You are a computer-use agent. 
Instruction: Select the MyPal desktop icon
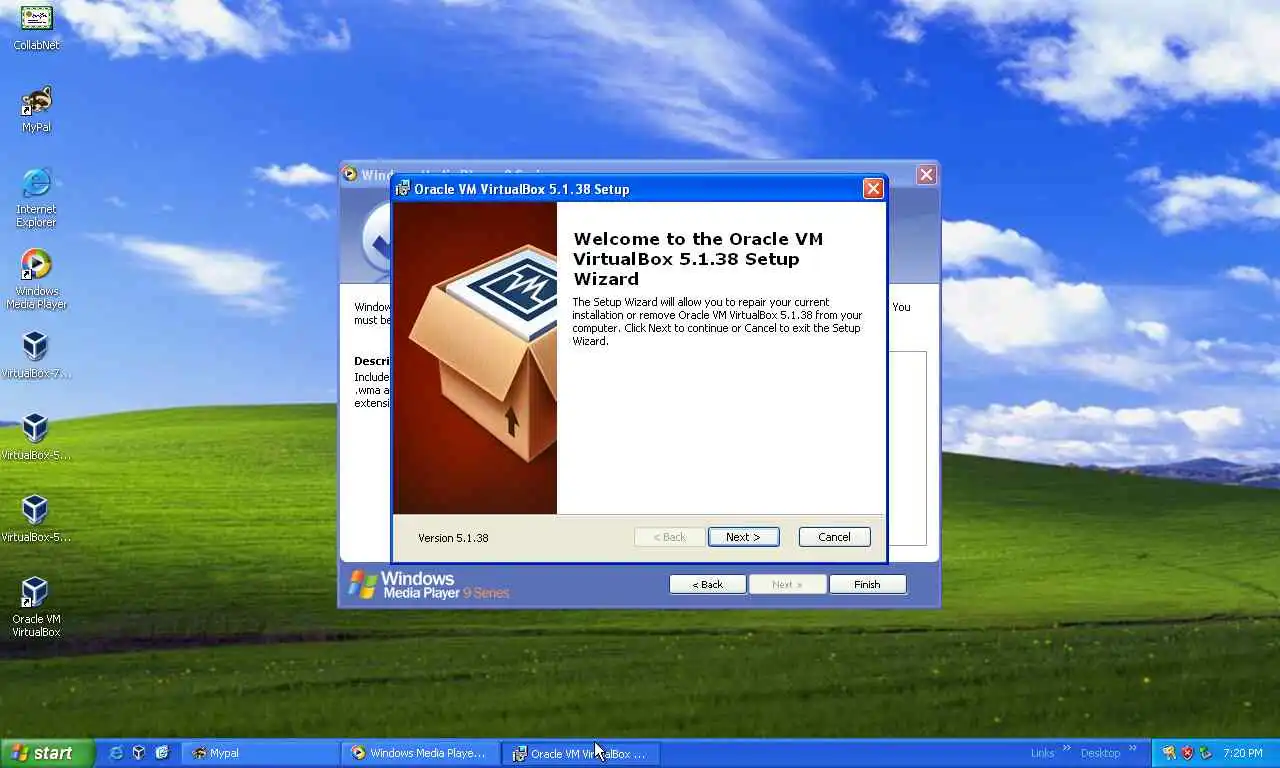pos(36,109)
